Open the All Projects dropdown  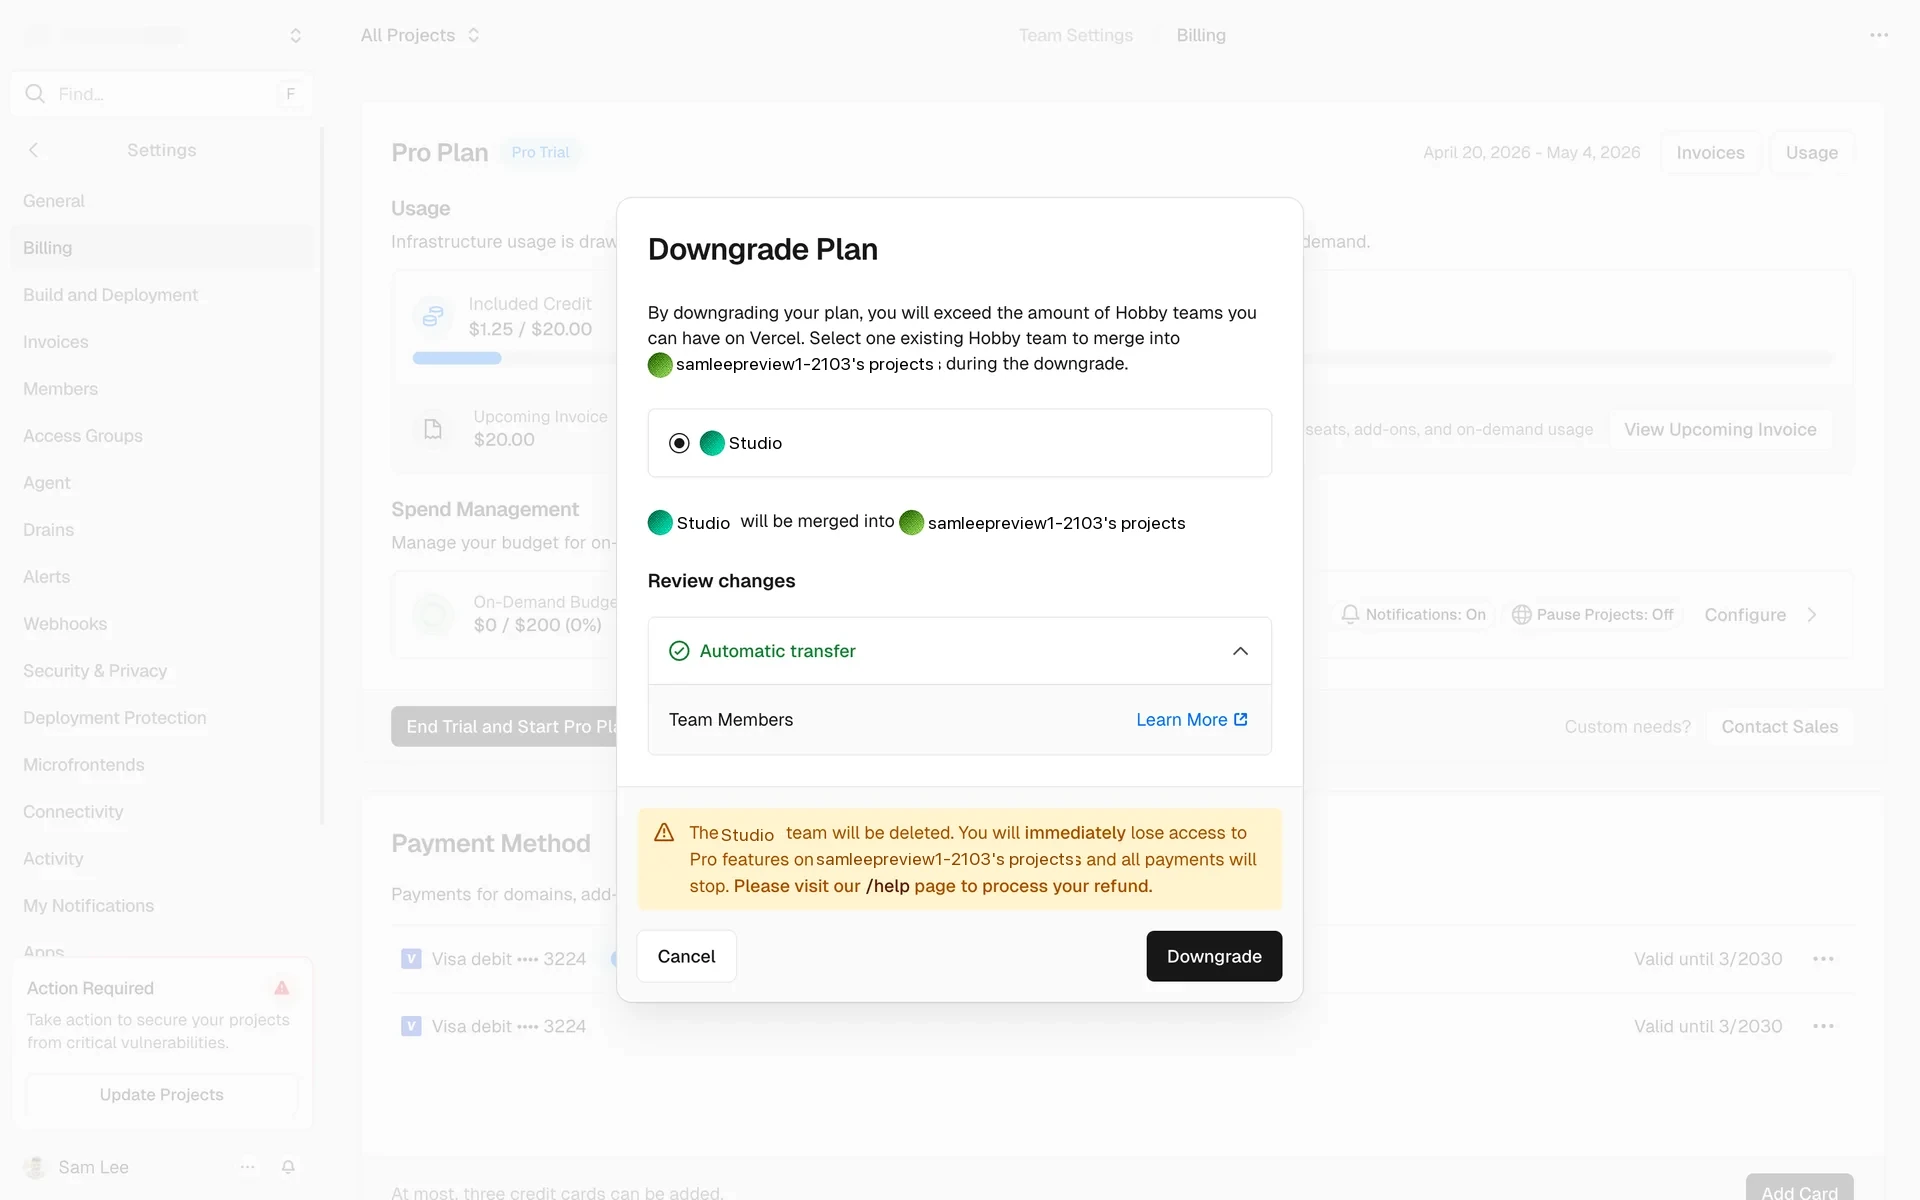420,35
